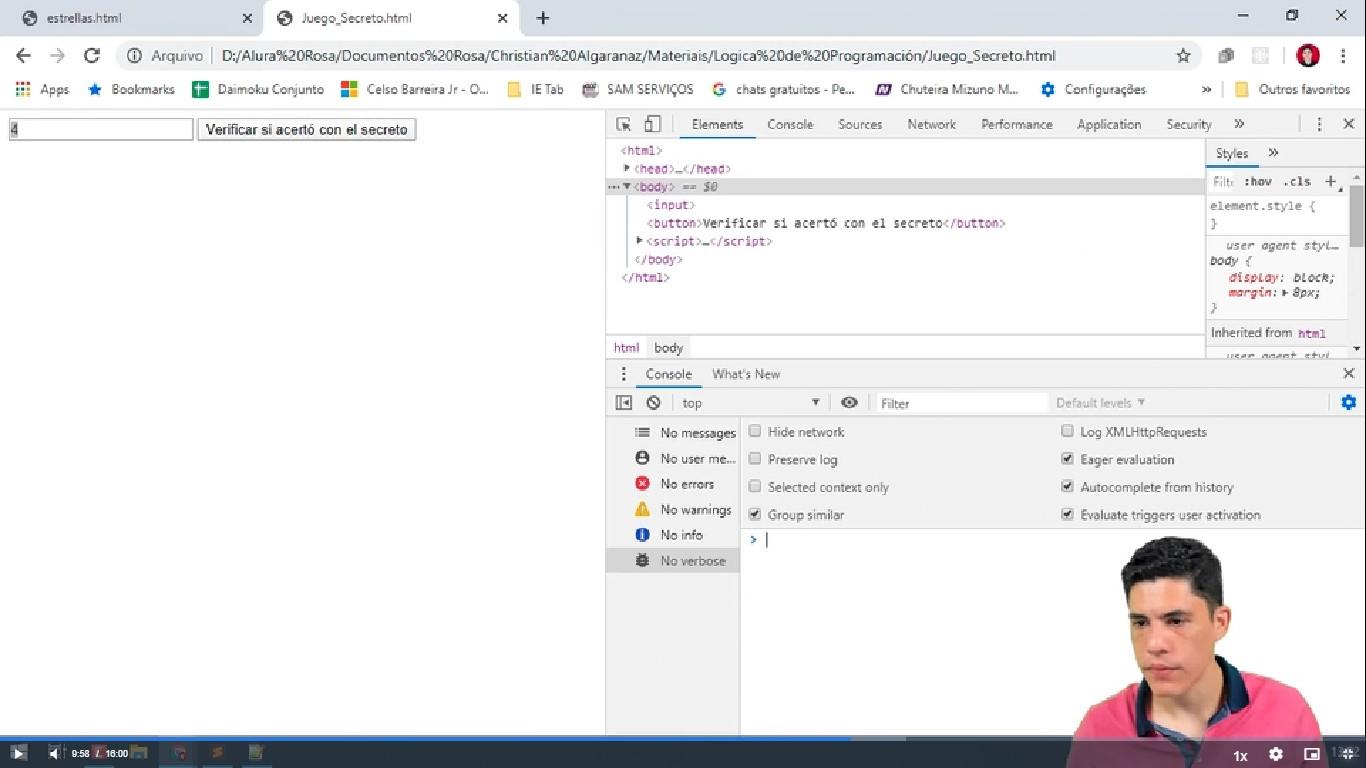
Task: Select the 'No messages' sidebar entry
Action: 673,433
